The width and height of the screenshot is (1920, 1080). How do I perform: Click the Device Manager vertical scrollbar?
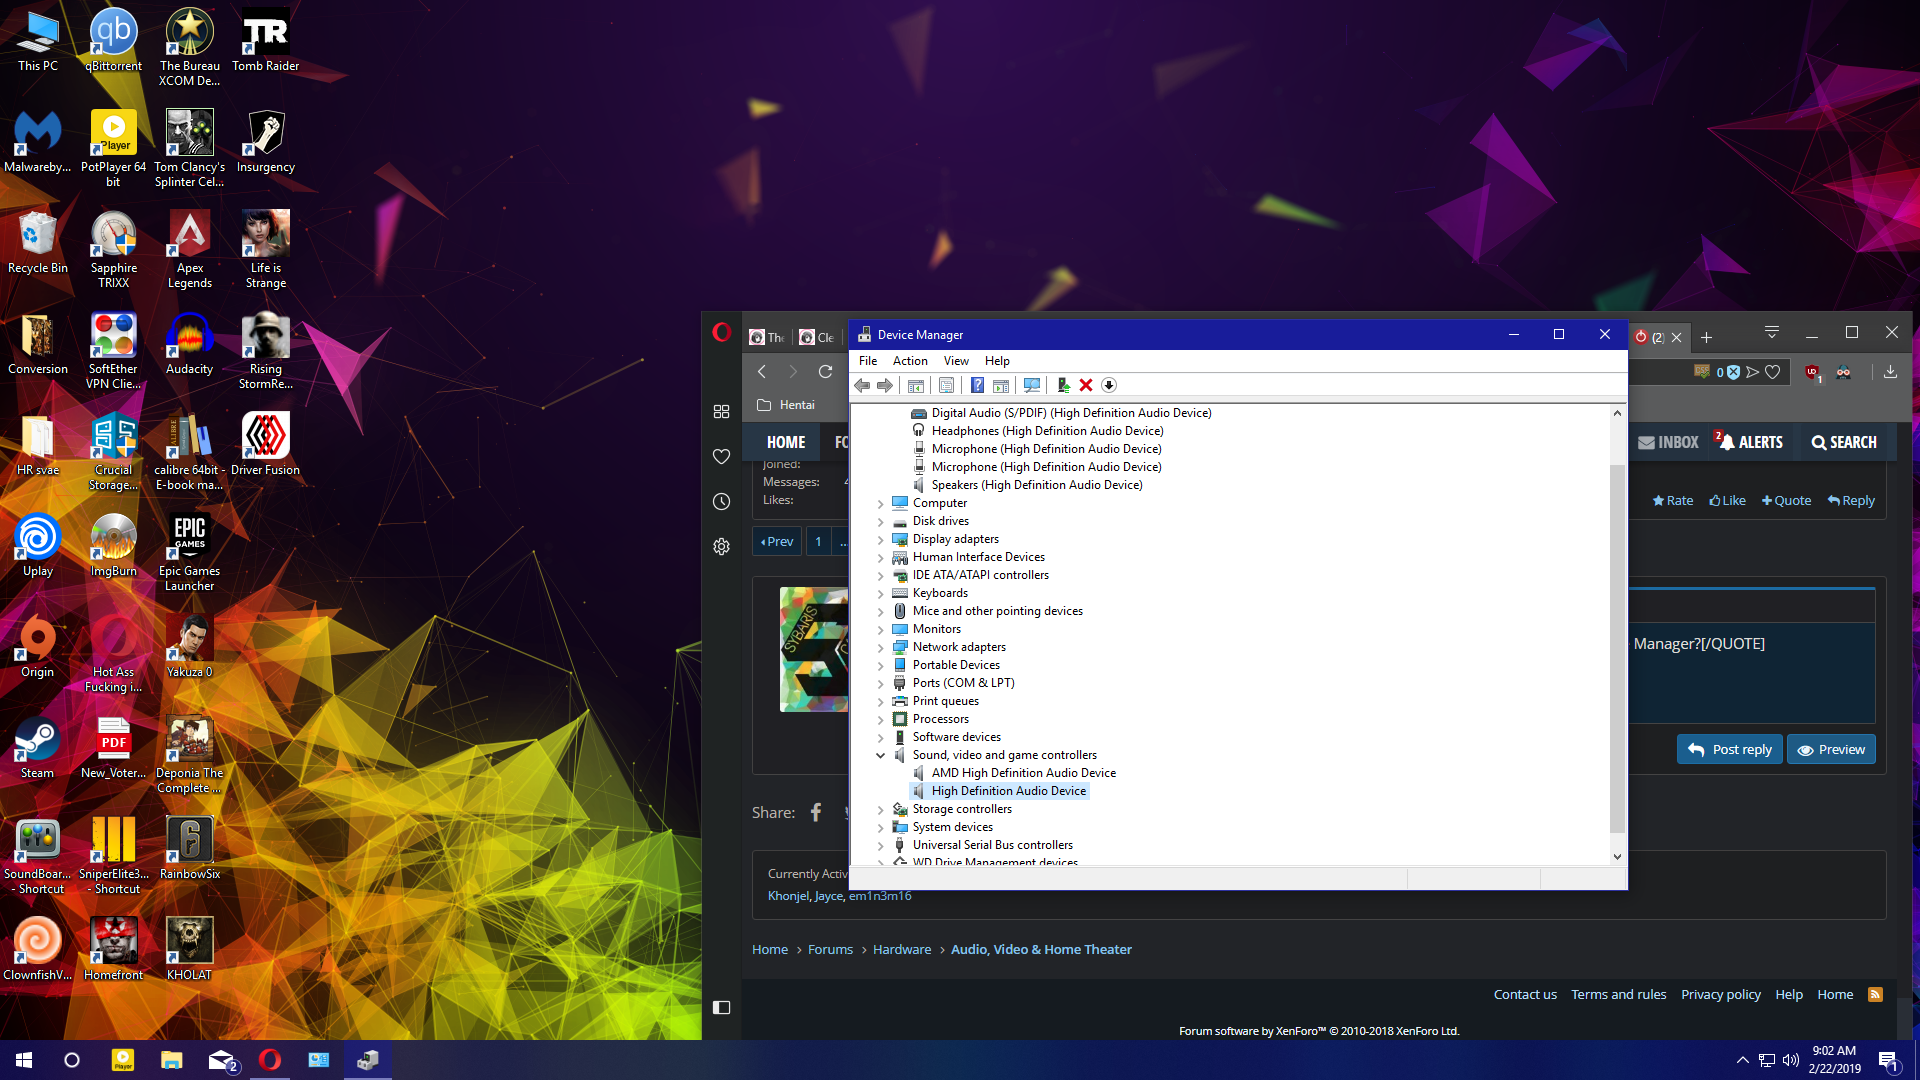pos(1617,648)
